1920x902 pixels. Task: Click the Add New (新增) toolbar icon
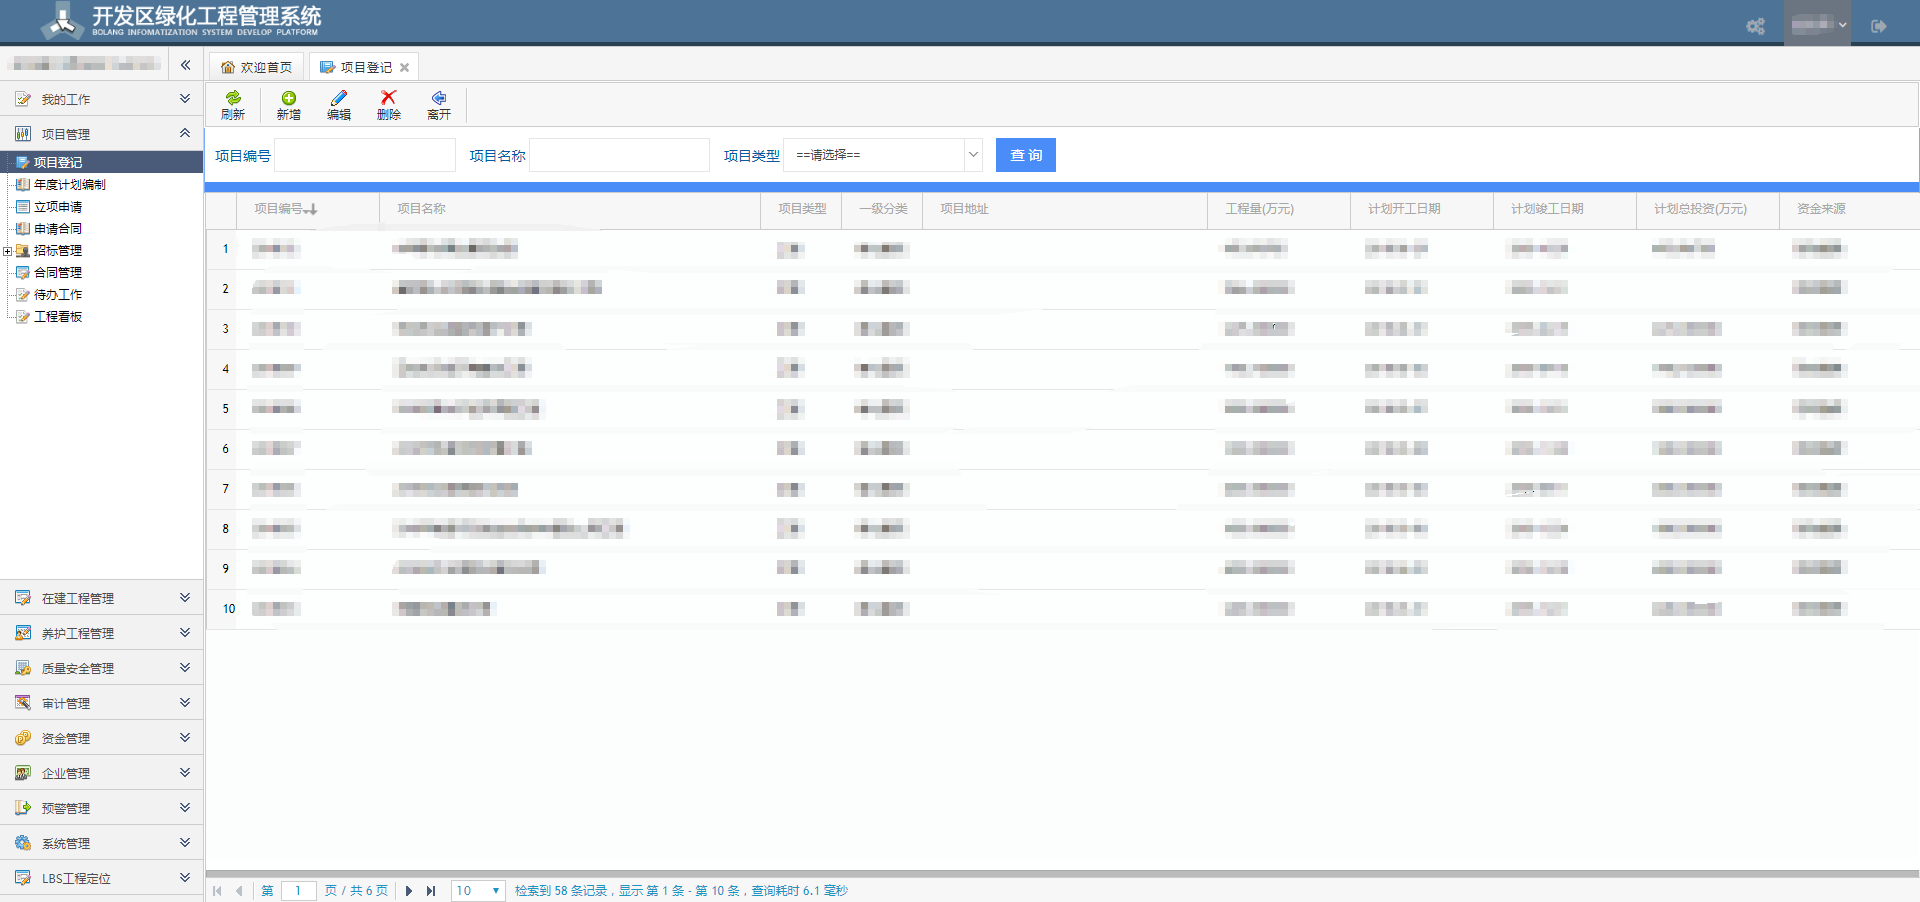(x=288, y=98)
